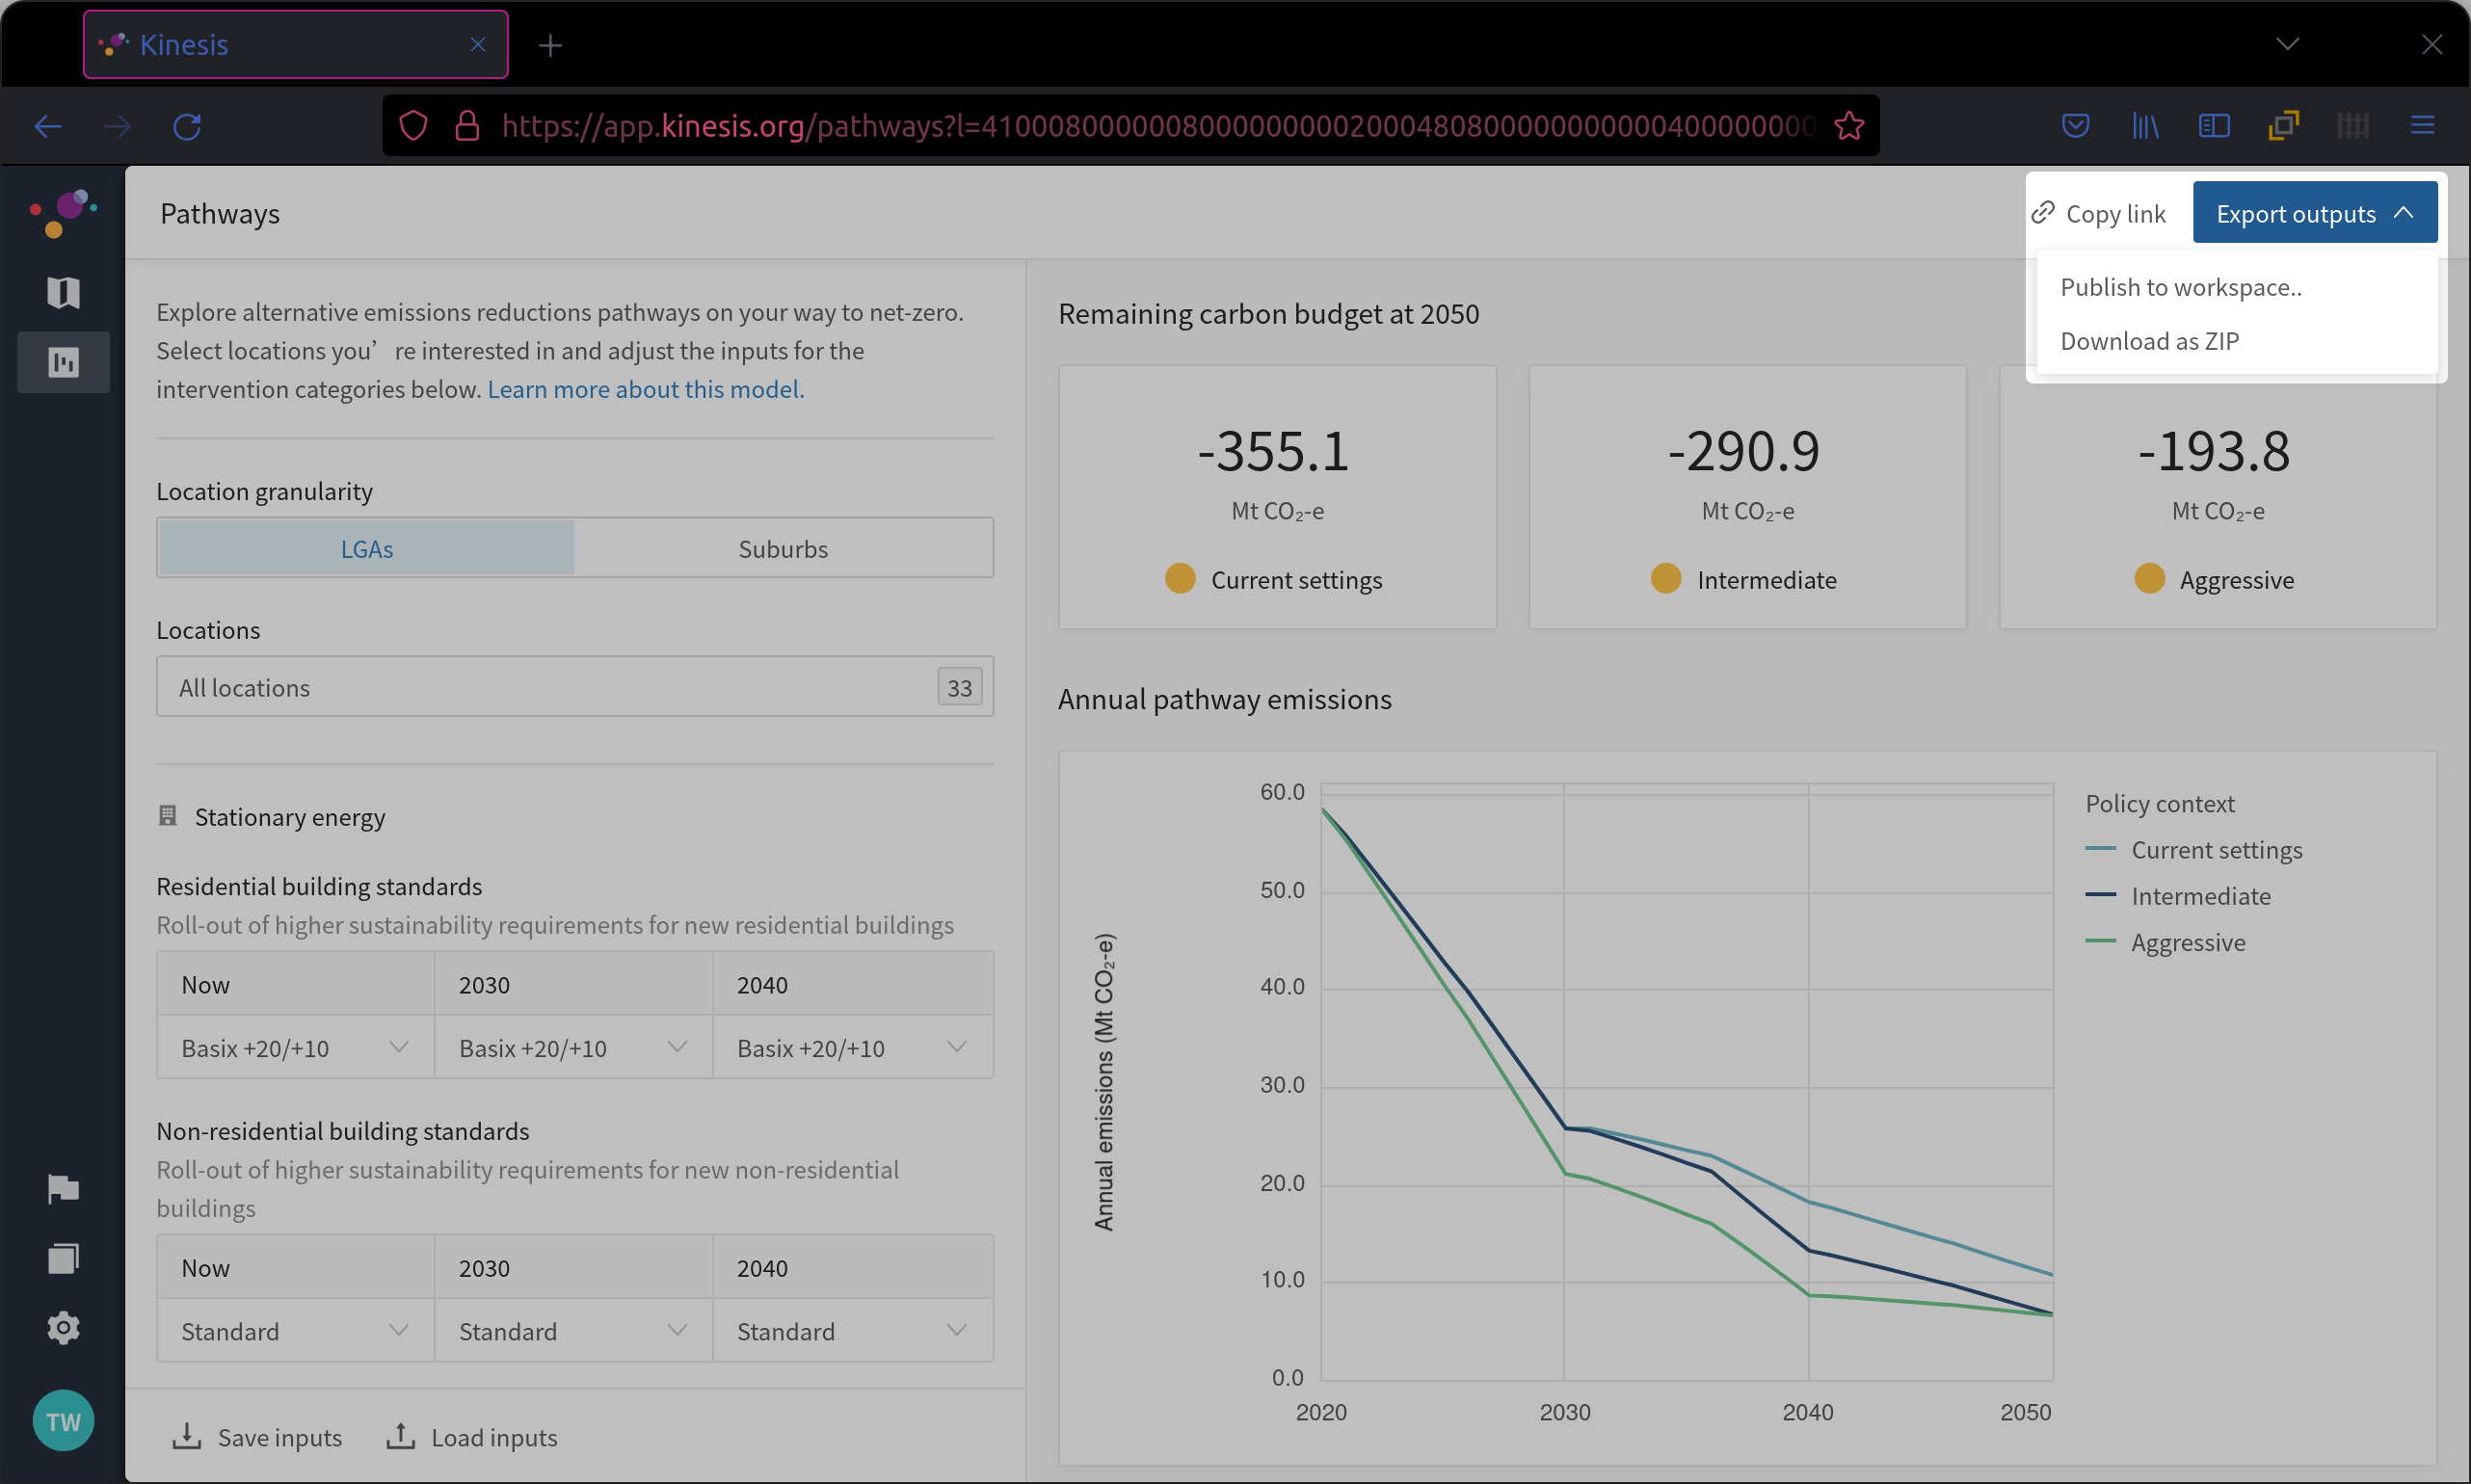Toggle Aggressive series in the chart legend
Viewport: 2471px width, 1484px height.
coord(2187,942)
